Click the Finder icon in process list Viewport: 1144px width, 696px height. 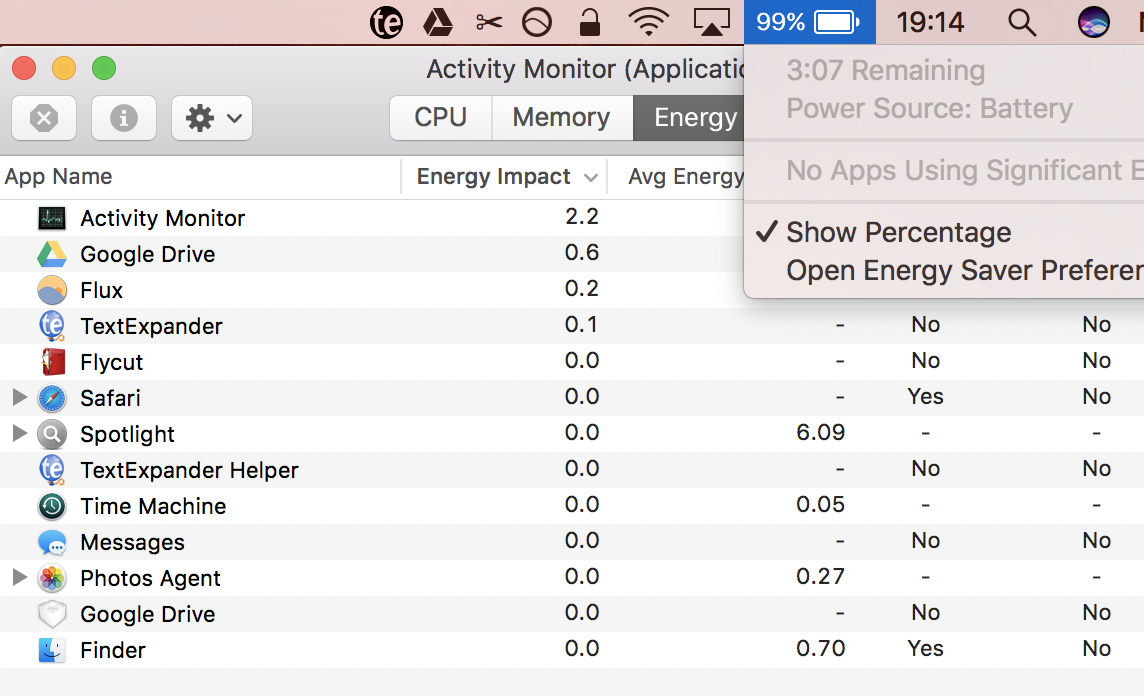(x=52, y=650)
